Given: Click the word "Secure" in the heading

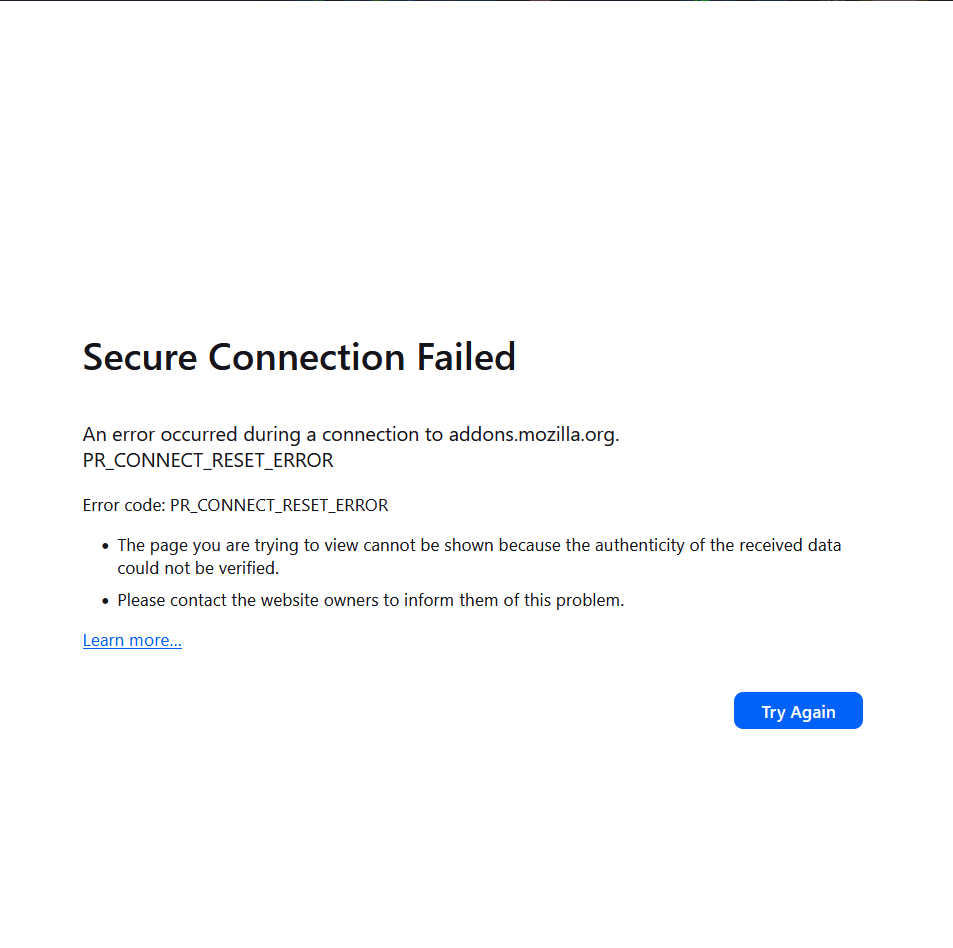Looking at the screenshot, I should [140, 357].
